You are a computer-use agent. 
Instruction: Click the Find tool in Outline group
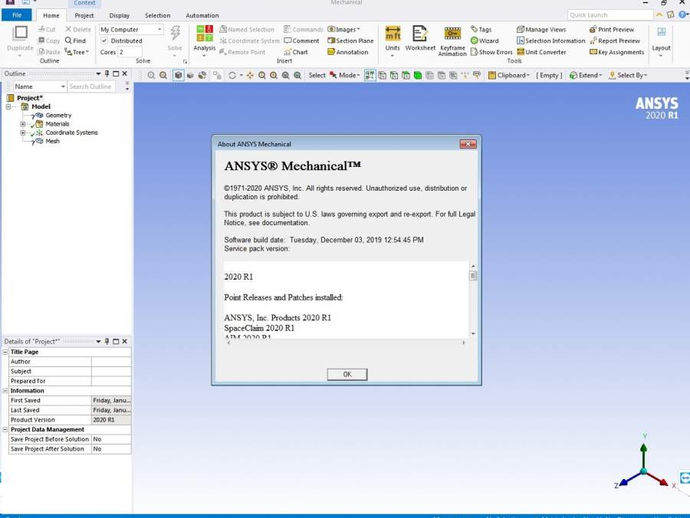coord(75,40)
